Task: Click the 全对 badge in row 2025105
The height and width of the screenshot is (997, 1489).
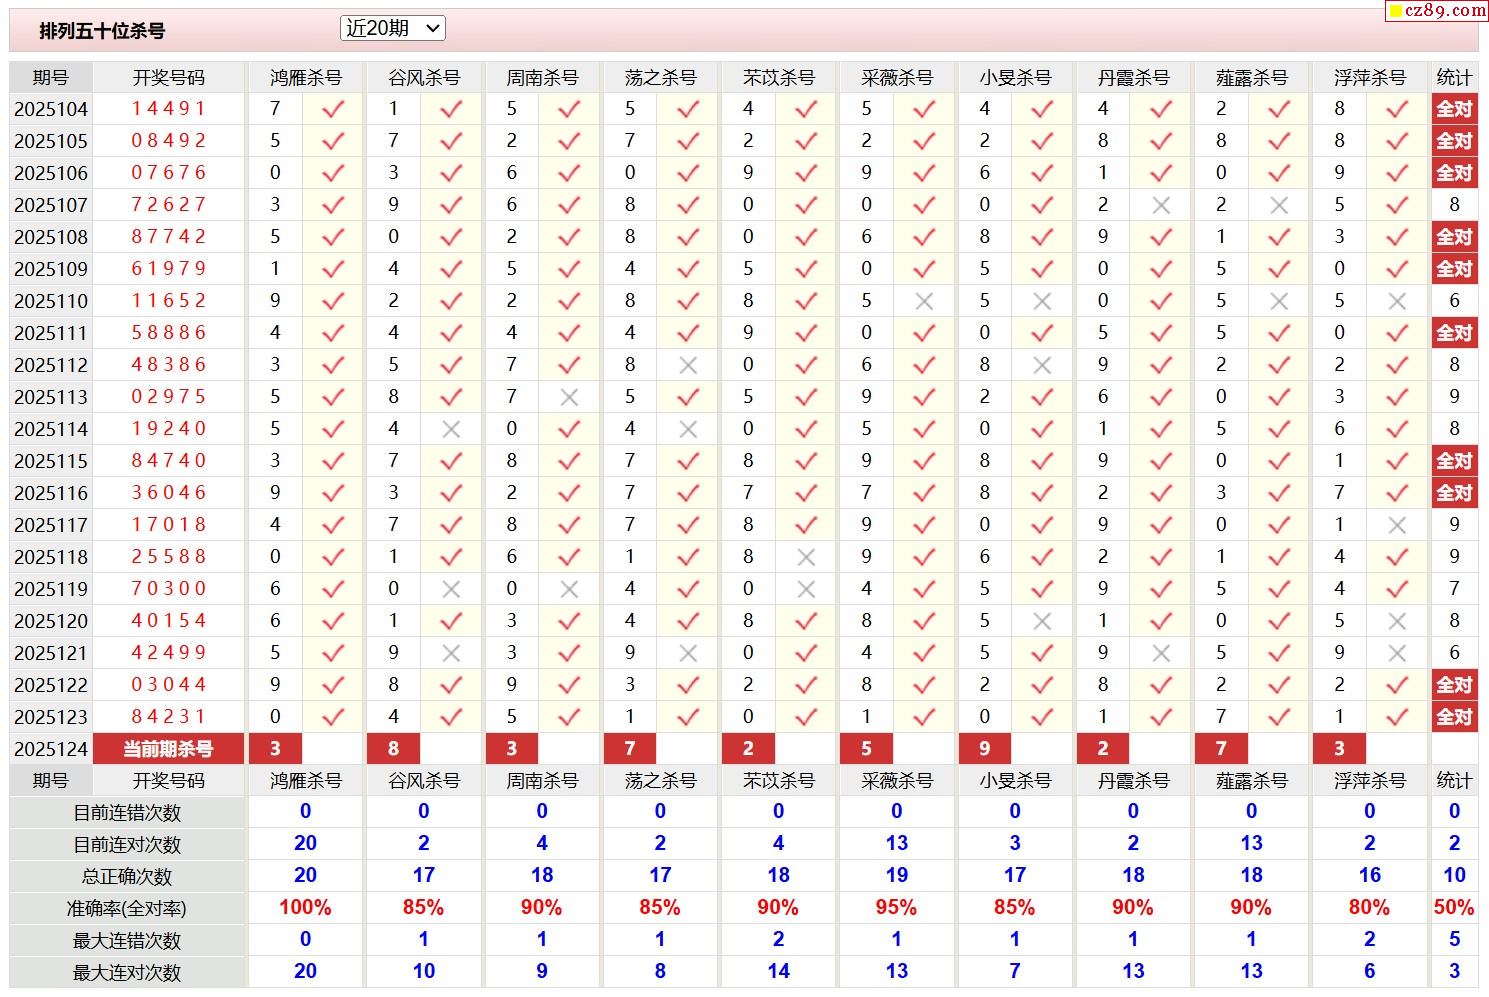Action: coord(1454,141)
